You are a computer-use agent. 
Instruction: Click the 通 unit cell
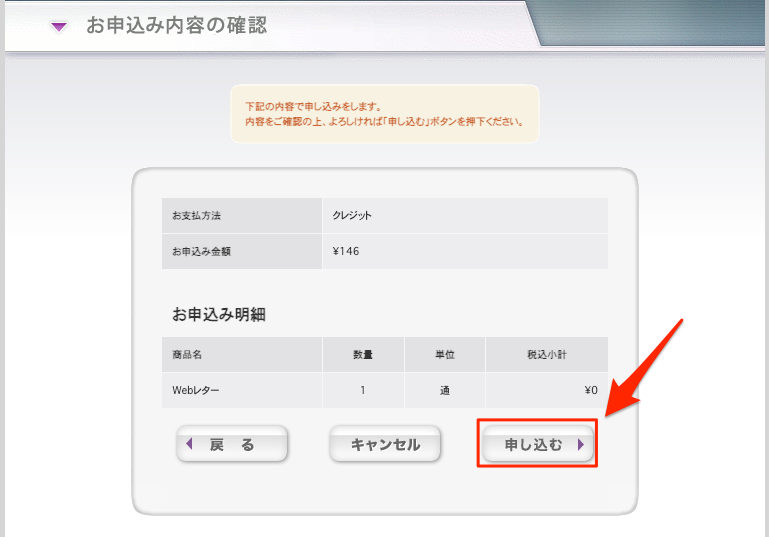pos(445,390)
